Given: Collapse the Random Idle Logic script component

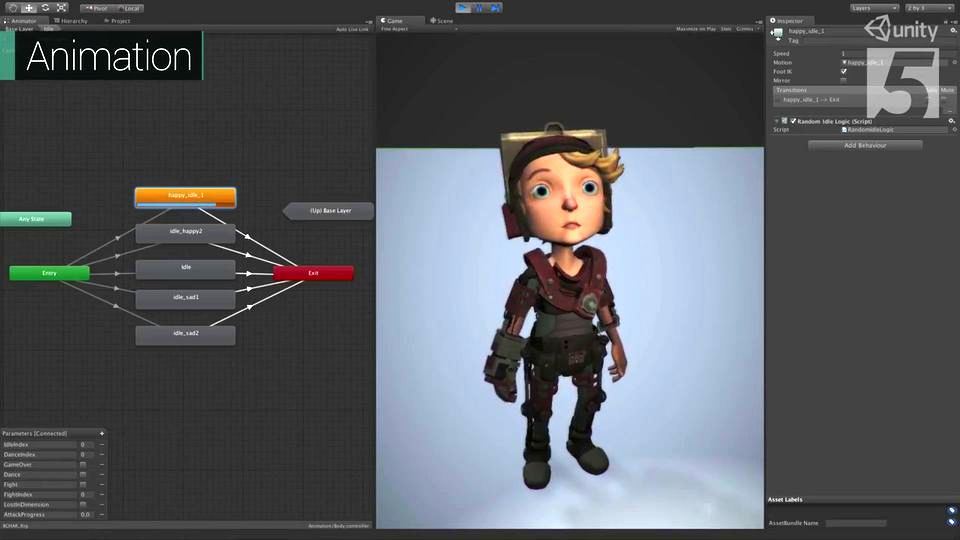Looking at the screenshot, I should [776, 121].
